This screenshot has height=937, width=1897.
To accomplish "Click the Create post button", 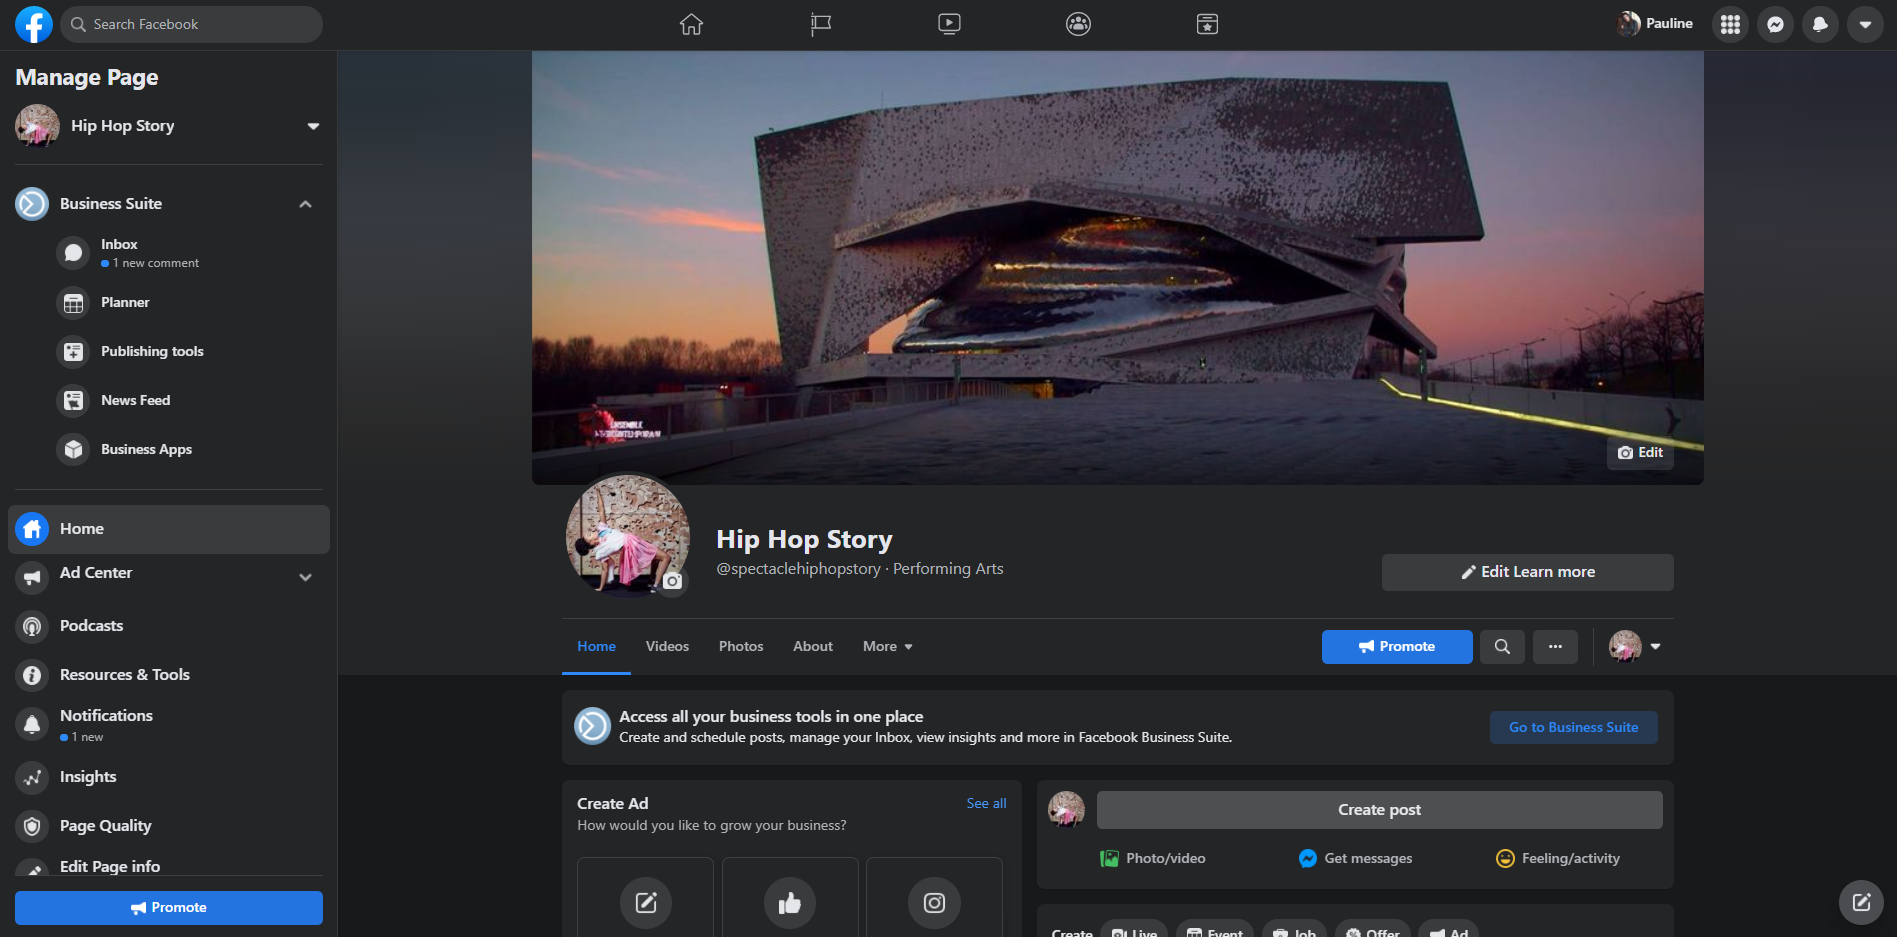I will click(1379, 810).
